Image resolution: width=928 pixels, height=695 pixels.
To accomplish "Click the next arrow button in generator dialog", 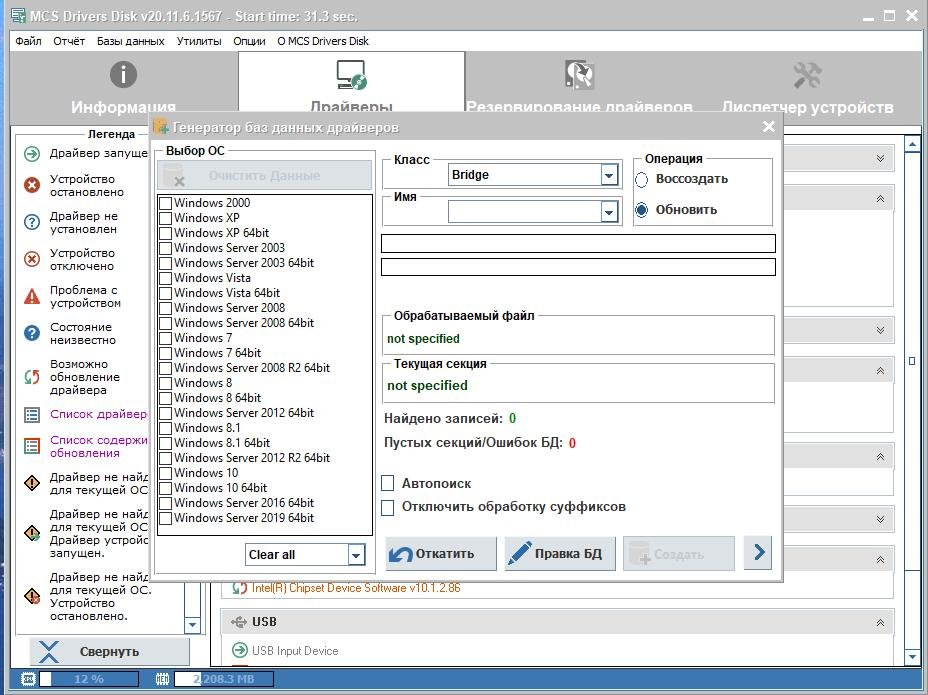I will point(758,553).
